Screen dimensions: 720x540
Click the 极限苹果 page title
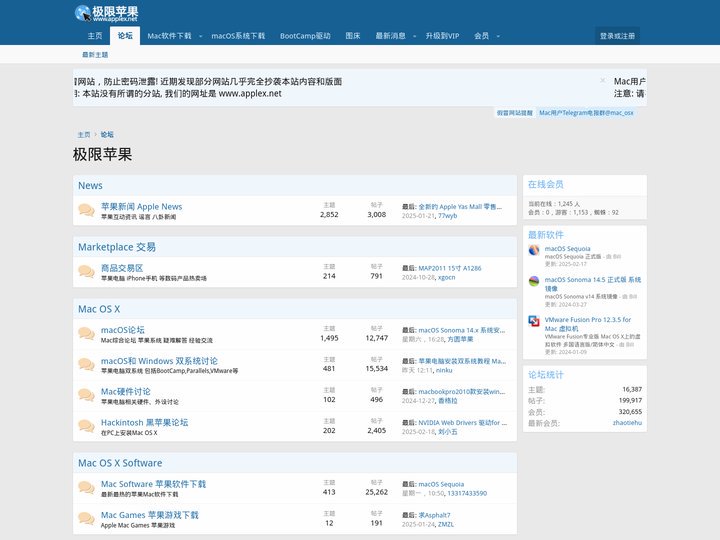pyautogui.click(x=102, y=154)
